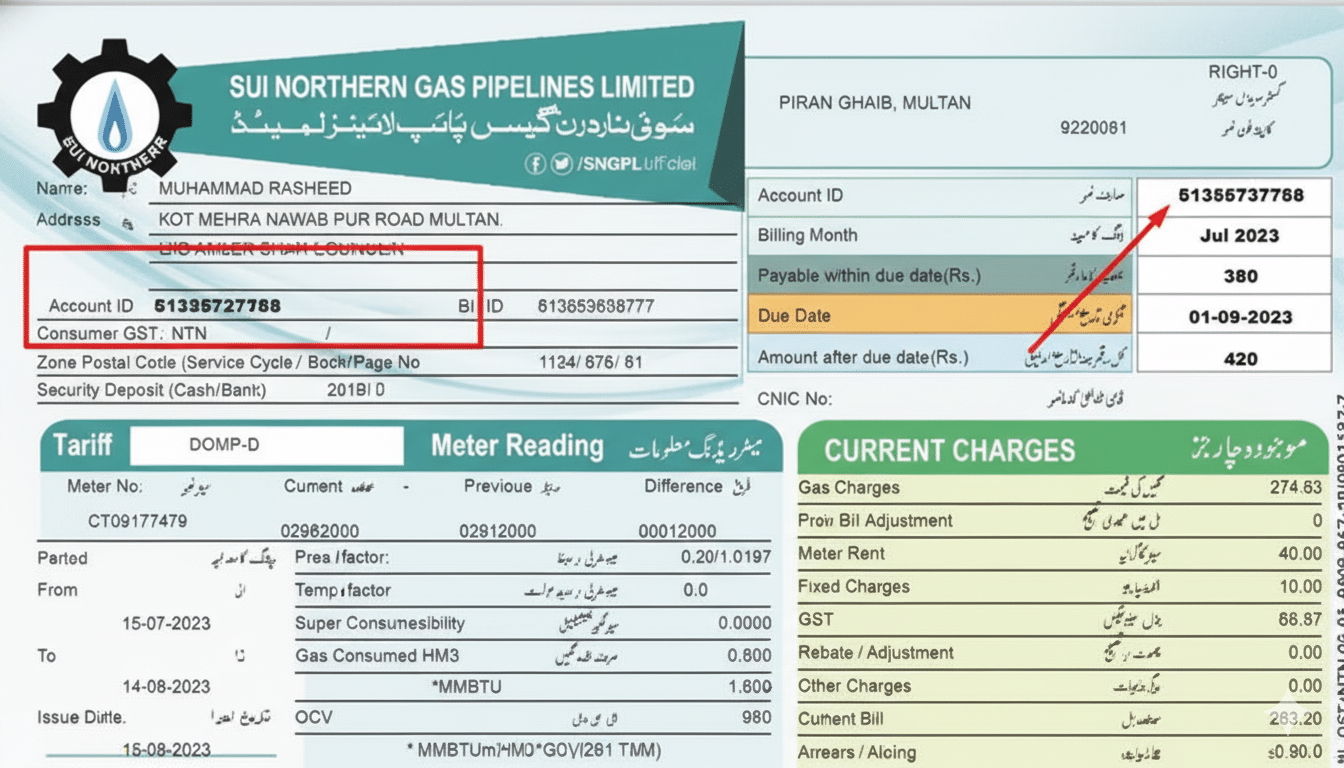
Task: Click the Twitter icon in the header
Action: 562,163
